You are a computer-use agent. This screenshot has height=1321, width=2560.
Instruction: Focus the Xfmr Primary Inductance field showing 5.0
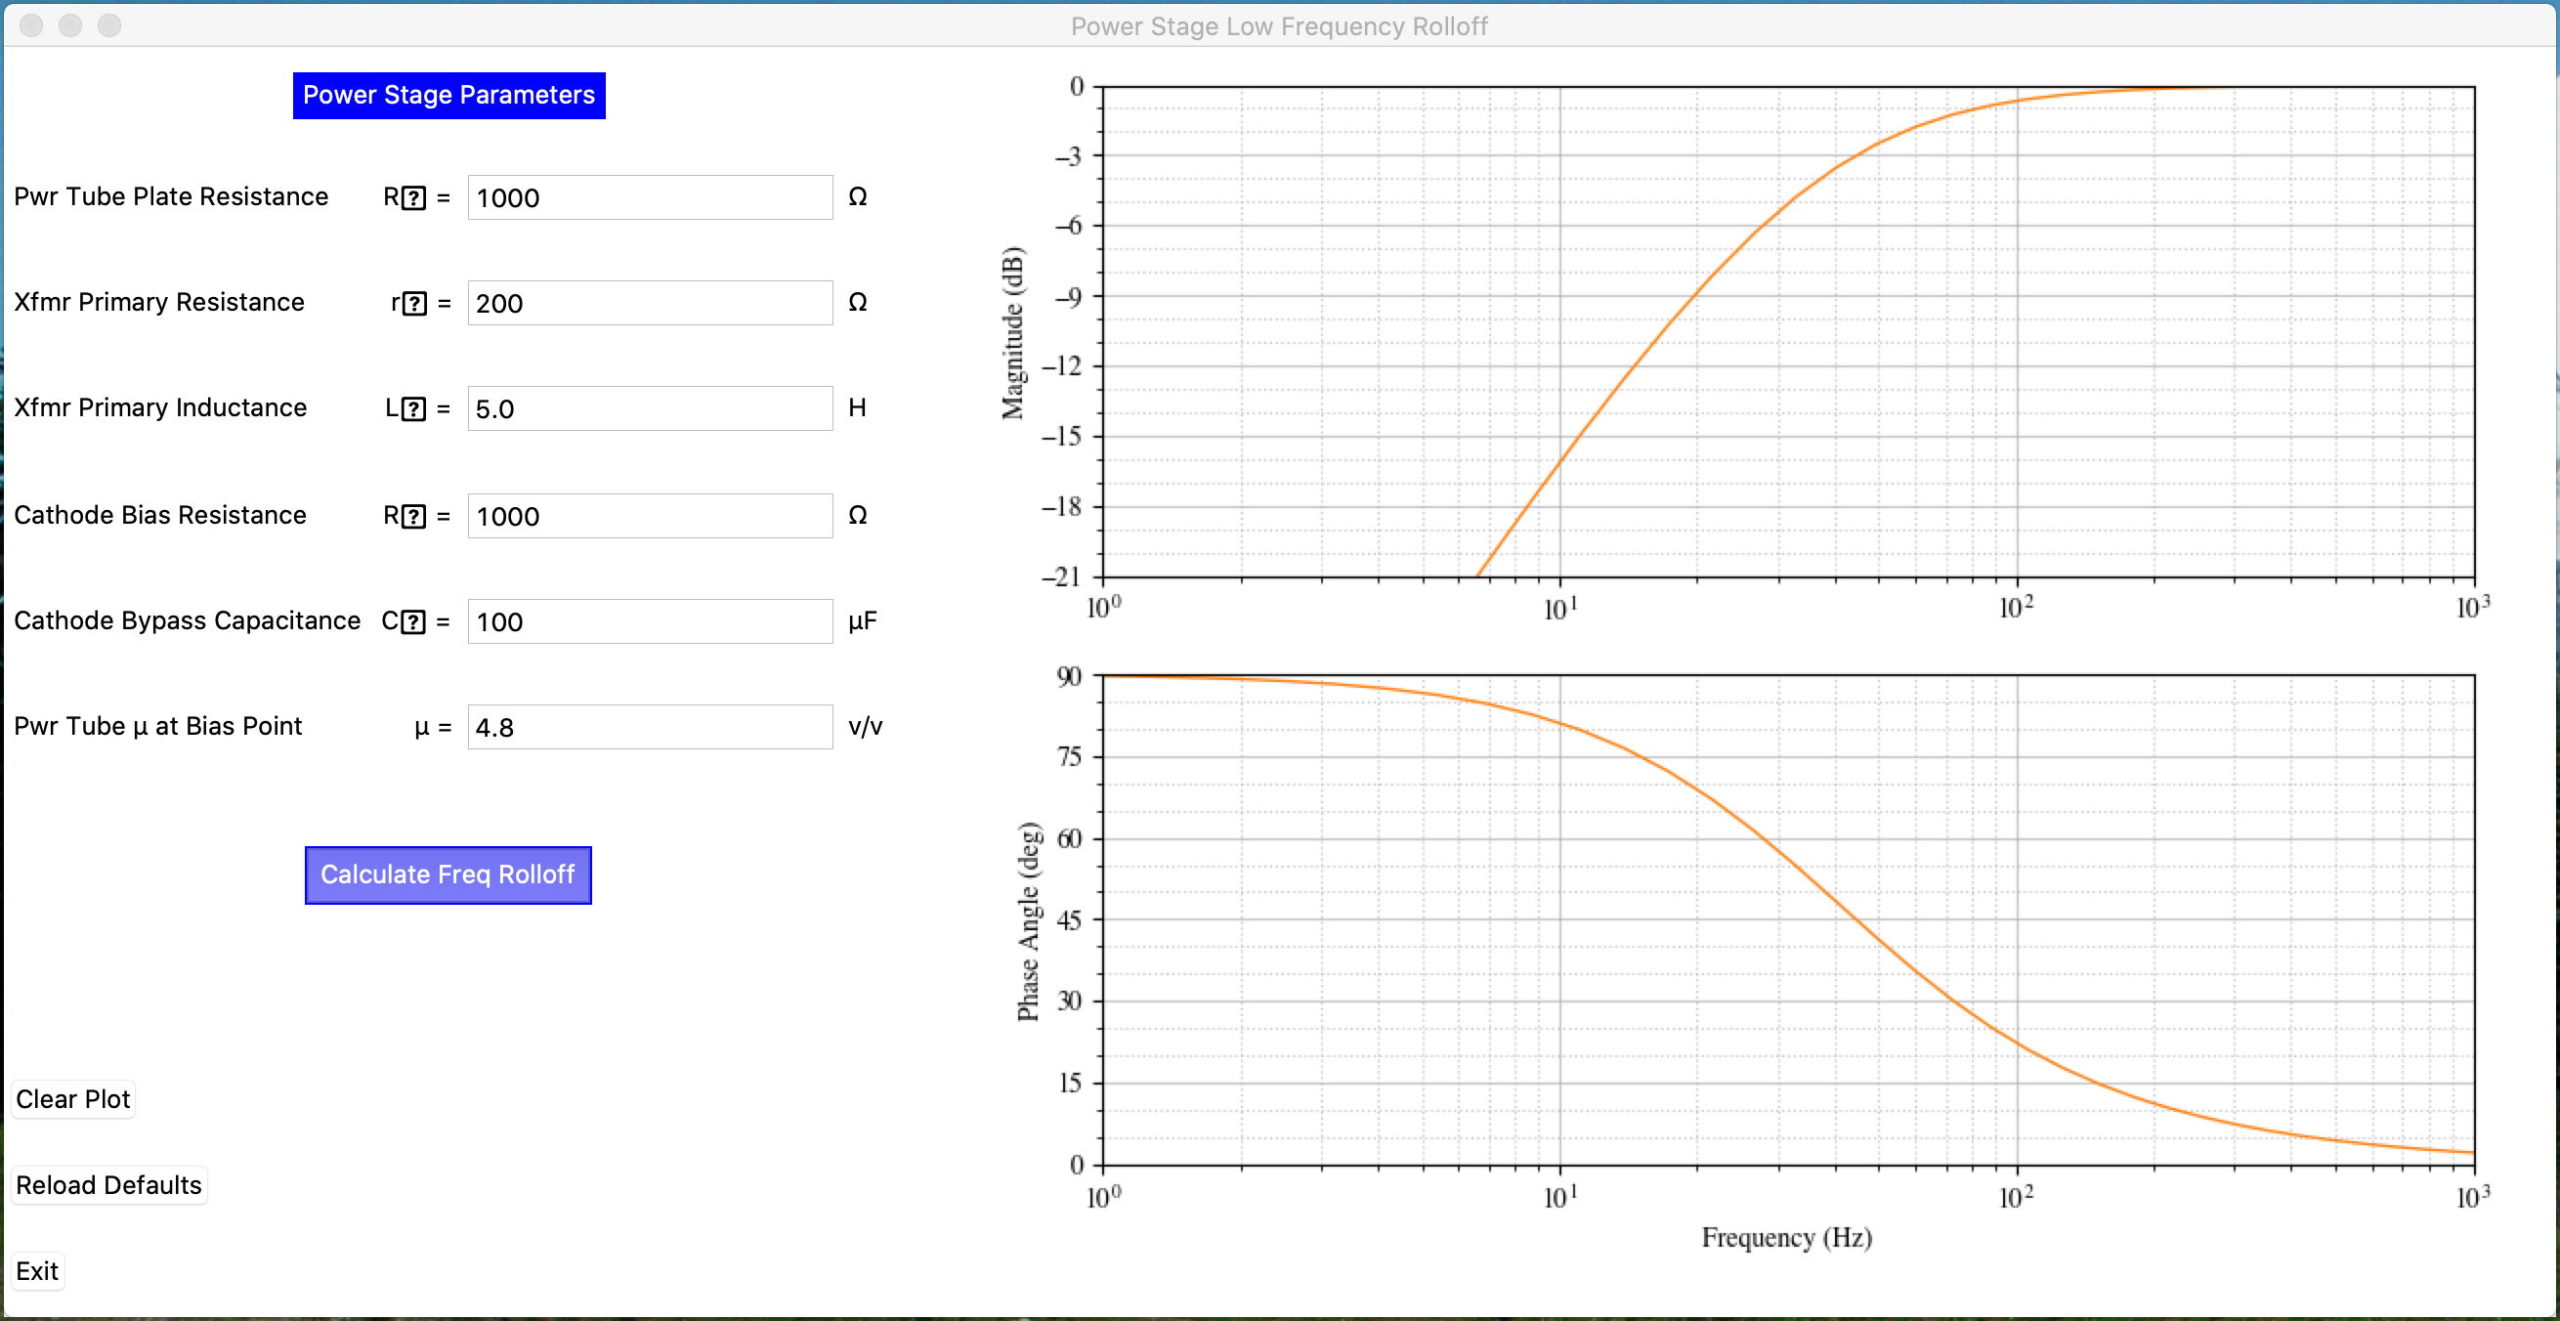point(650,409)
